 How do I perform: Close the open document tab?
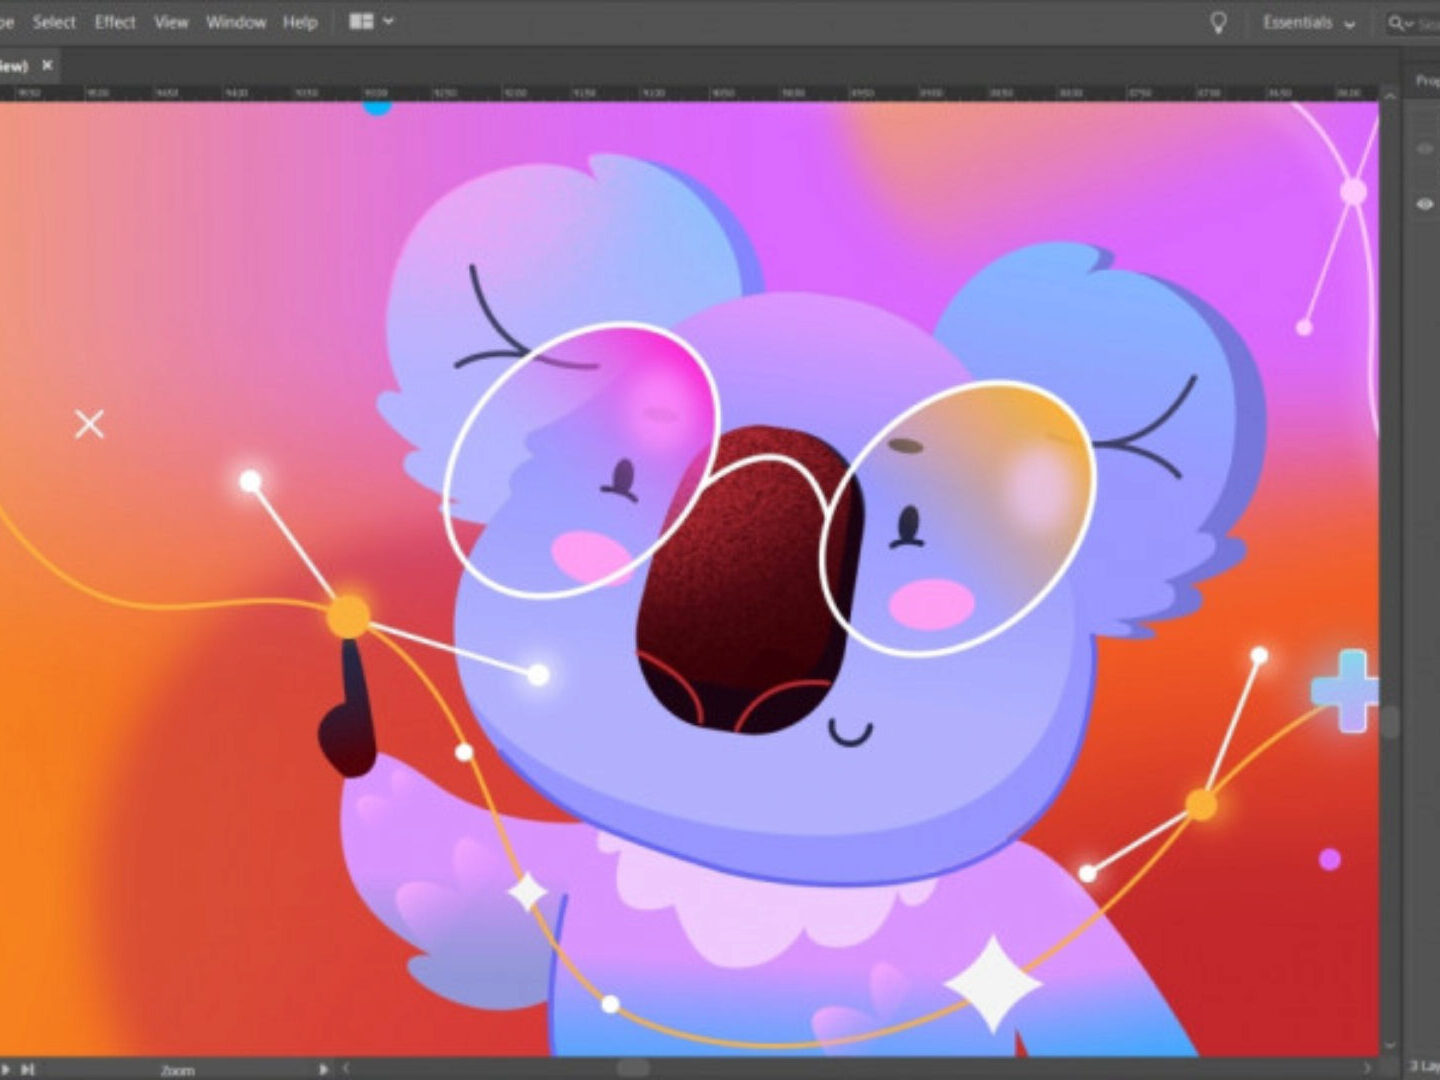point(47,65)
